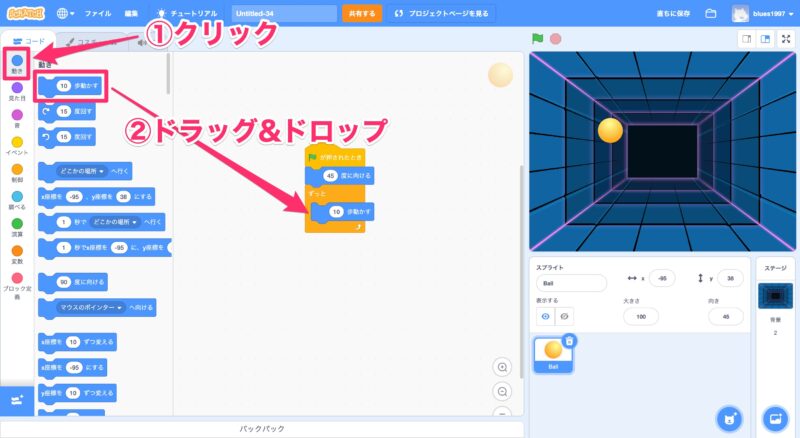The image size is (800, 438).
Task: Open the add sprite cat button
Action: coord(730,417)
